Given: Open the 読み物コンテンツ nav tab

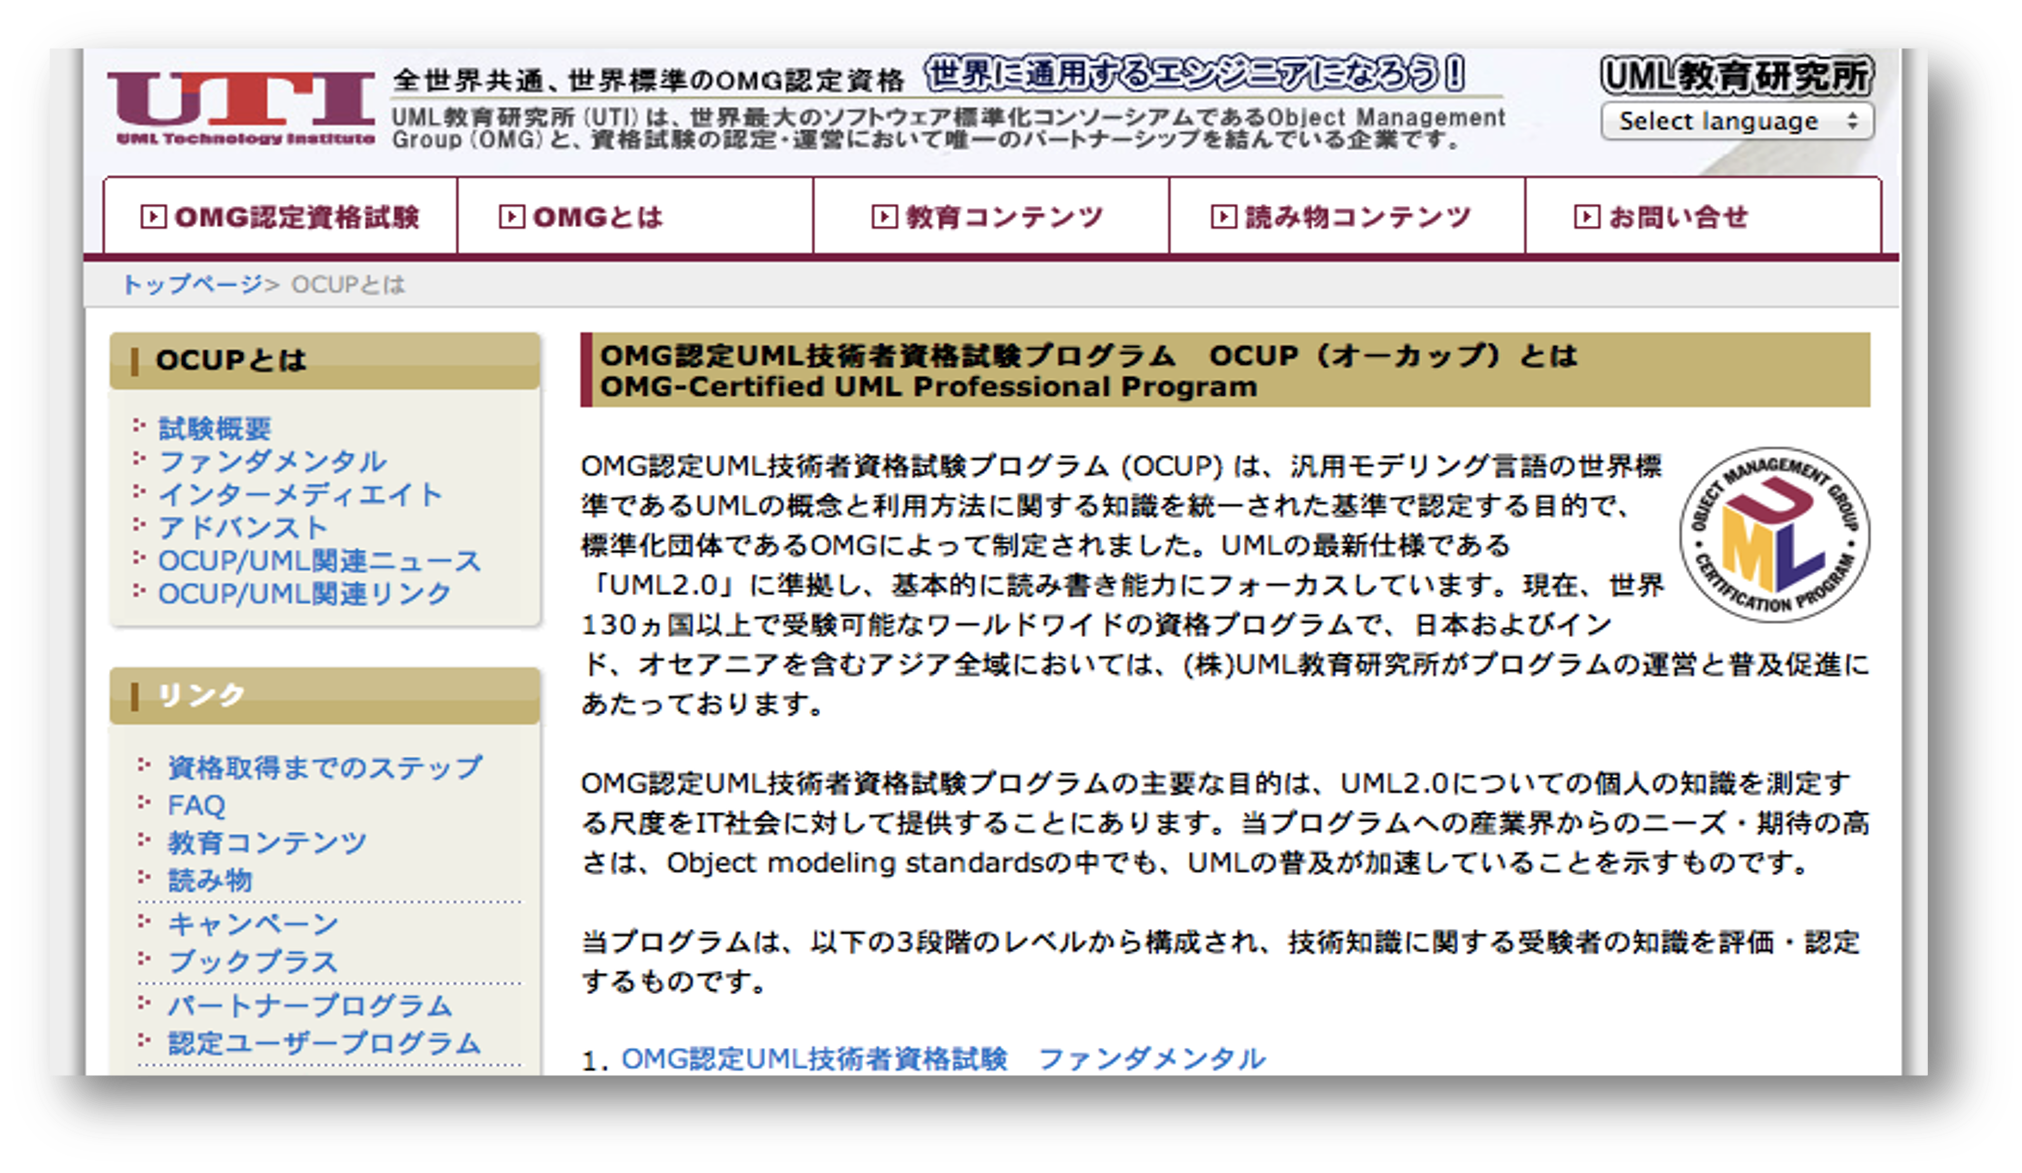Looking at the screenshot, I should coord(1347,217).
